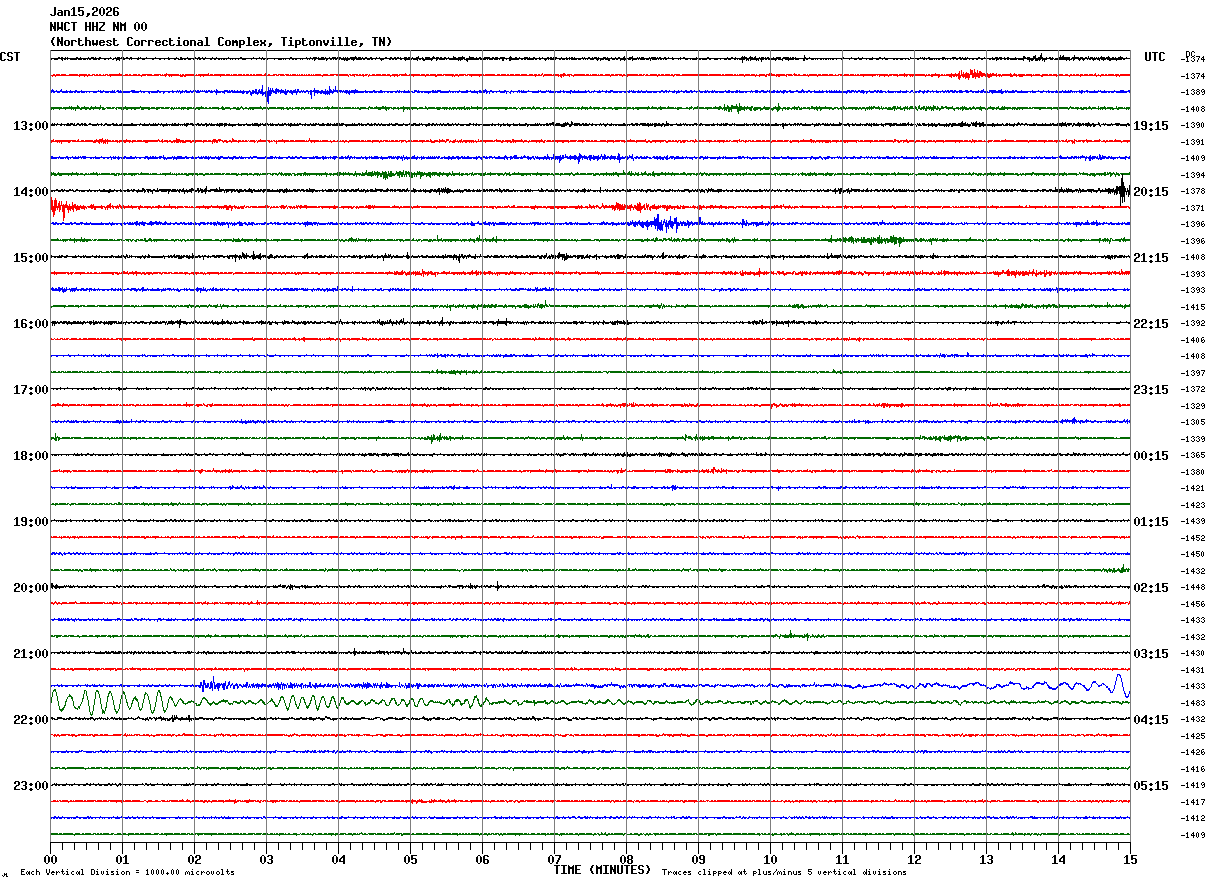Click the "UTC" timezone label

coord(1155,57)
